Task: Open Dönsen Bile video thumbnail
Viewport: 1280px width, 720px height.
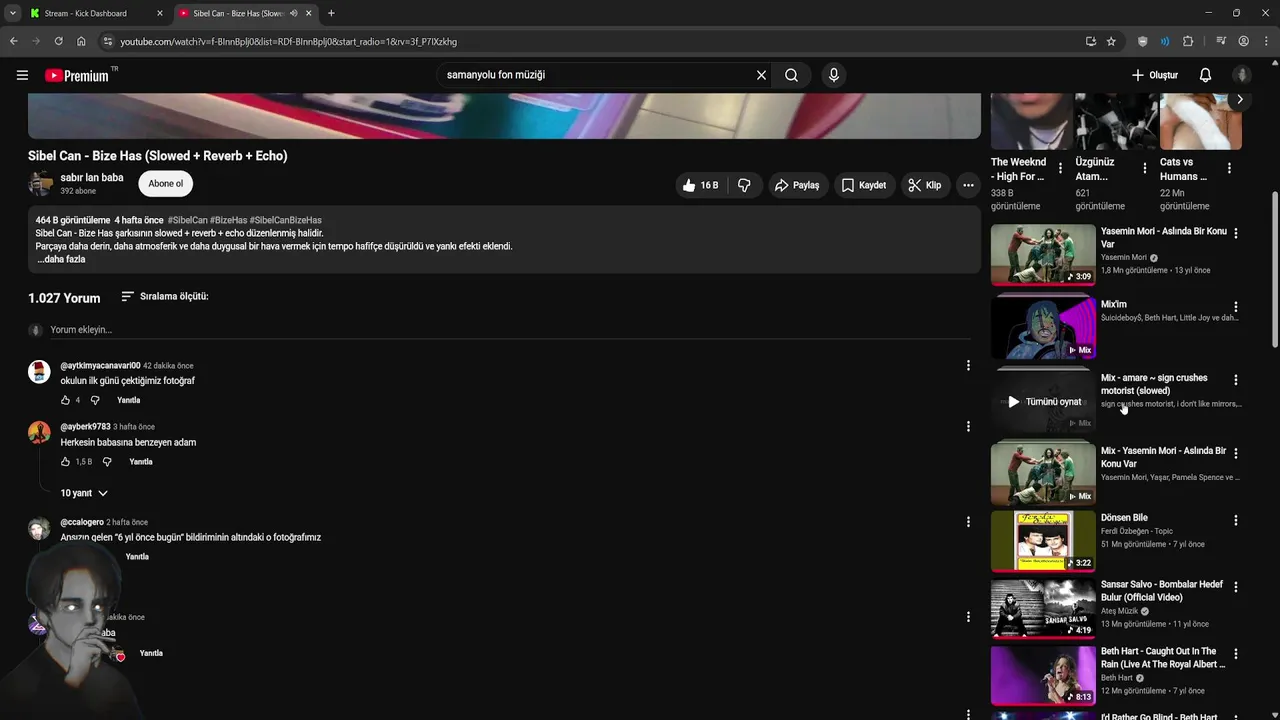Action: click(1043, 541)
